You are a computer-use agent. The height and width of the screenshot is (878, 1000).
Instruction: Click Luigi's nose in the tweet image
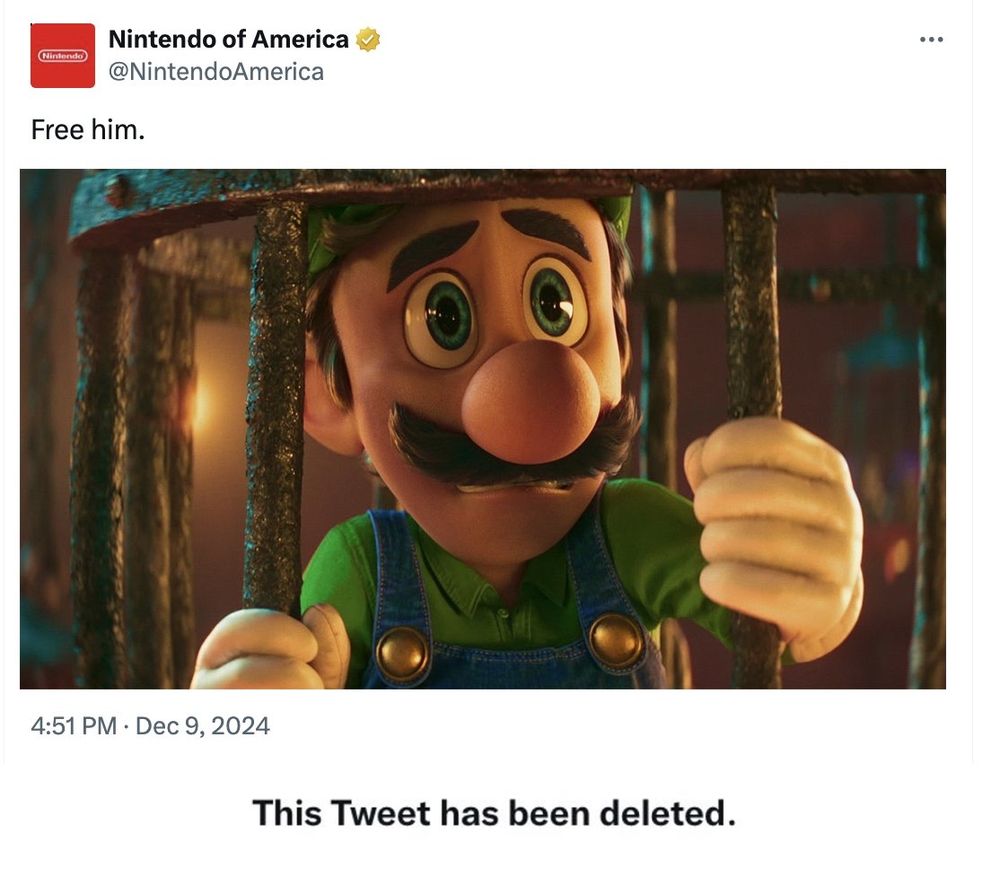click(528, 400)
